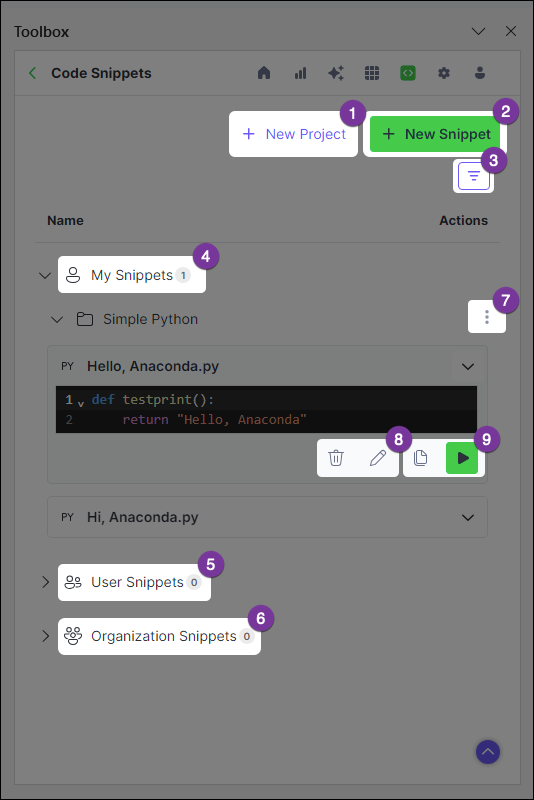Expand the Hi, Anaconda.py snippet
The height and width of the screenshot is (800, 534).
(x=468, y=517)
